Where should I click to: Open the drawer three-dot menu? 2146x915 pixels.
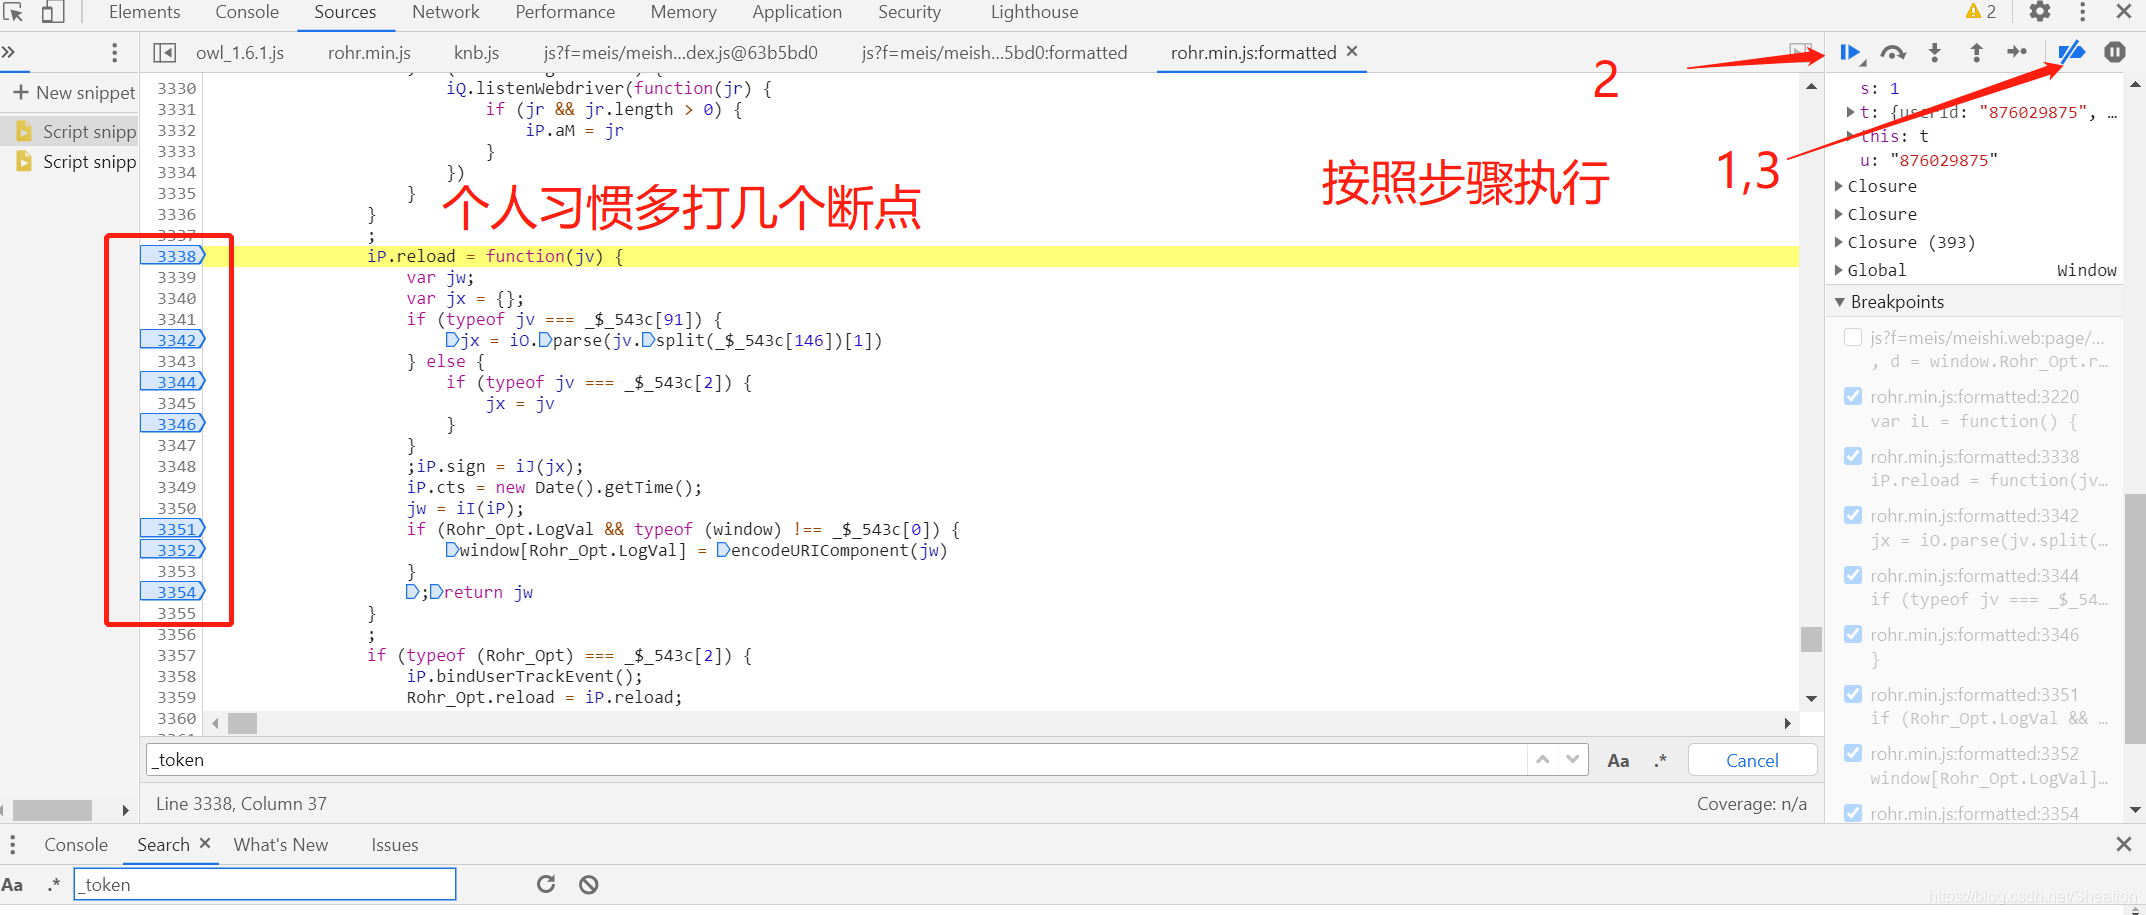[13, 845]
